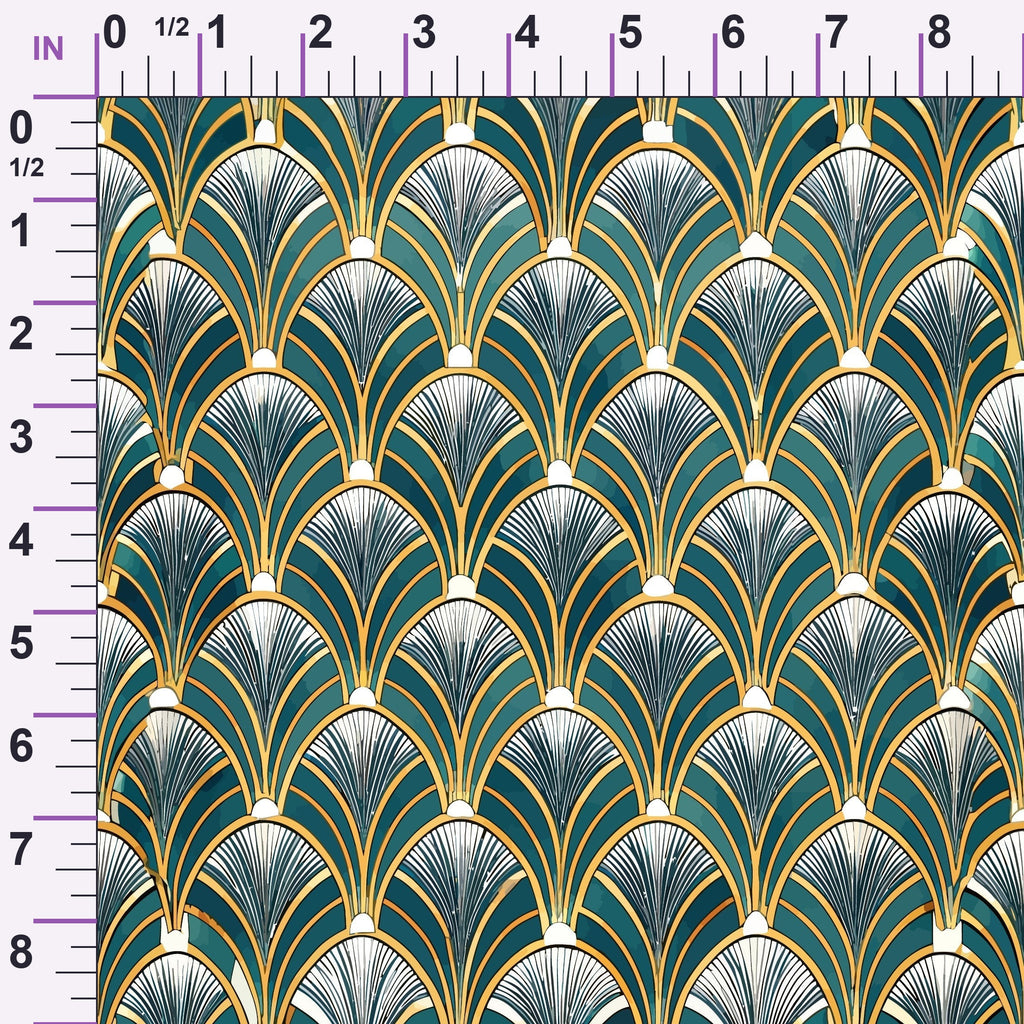Click the "0" on the vertical ruler
Viewport: 1024px width, 1024px height.
(x=21, y=129)
